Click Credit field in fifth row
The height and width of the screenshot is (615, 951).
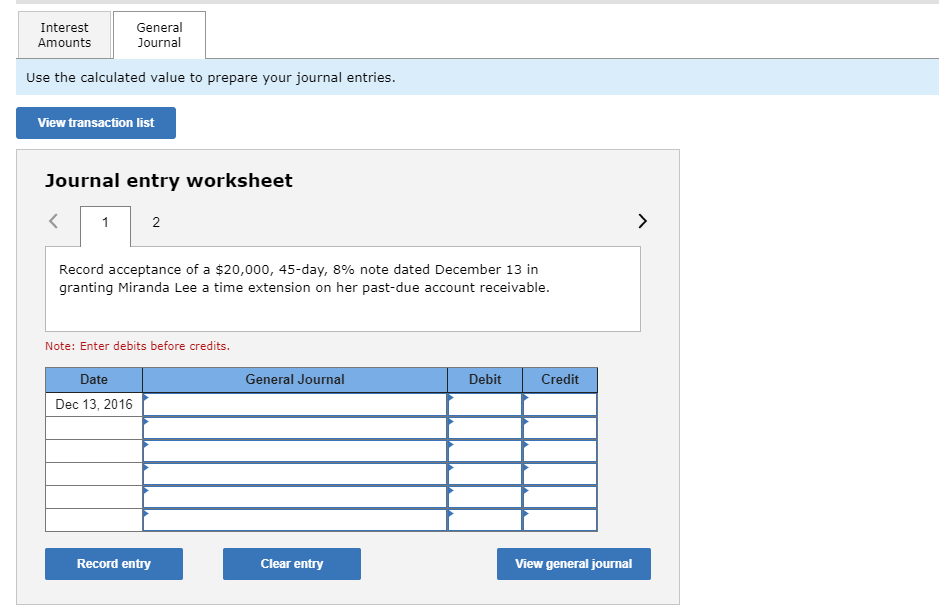(560, 497)
